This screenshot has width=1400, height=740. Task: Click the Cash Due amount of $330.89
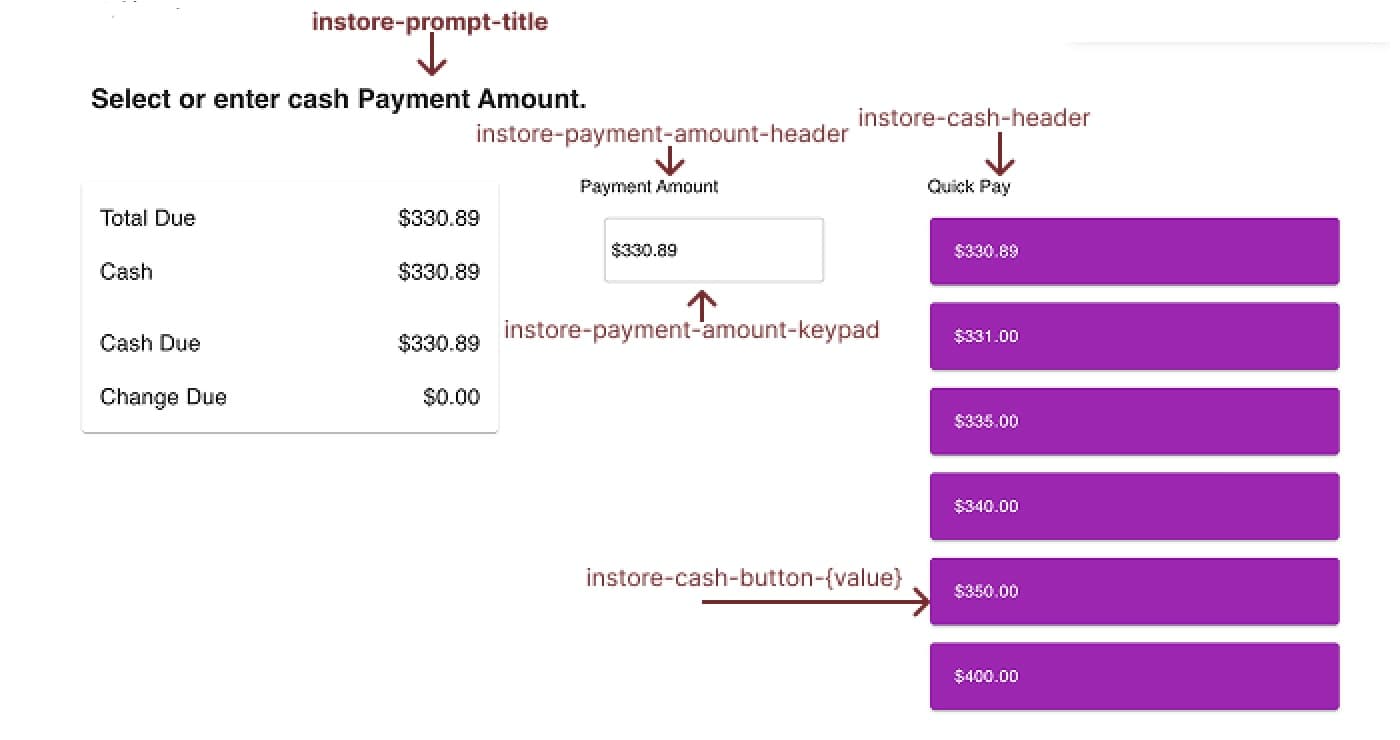(440, 343)
